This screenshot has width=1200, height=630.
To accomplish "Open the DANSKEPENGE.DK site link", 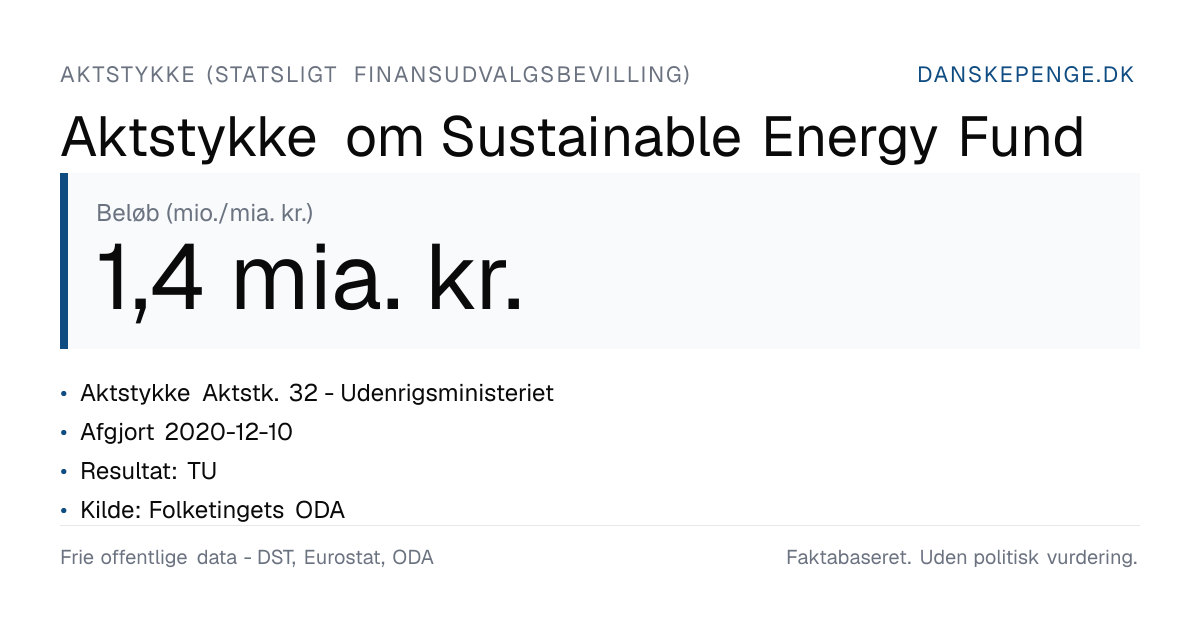I will click(1026, 75).
